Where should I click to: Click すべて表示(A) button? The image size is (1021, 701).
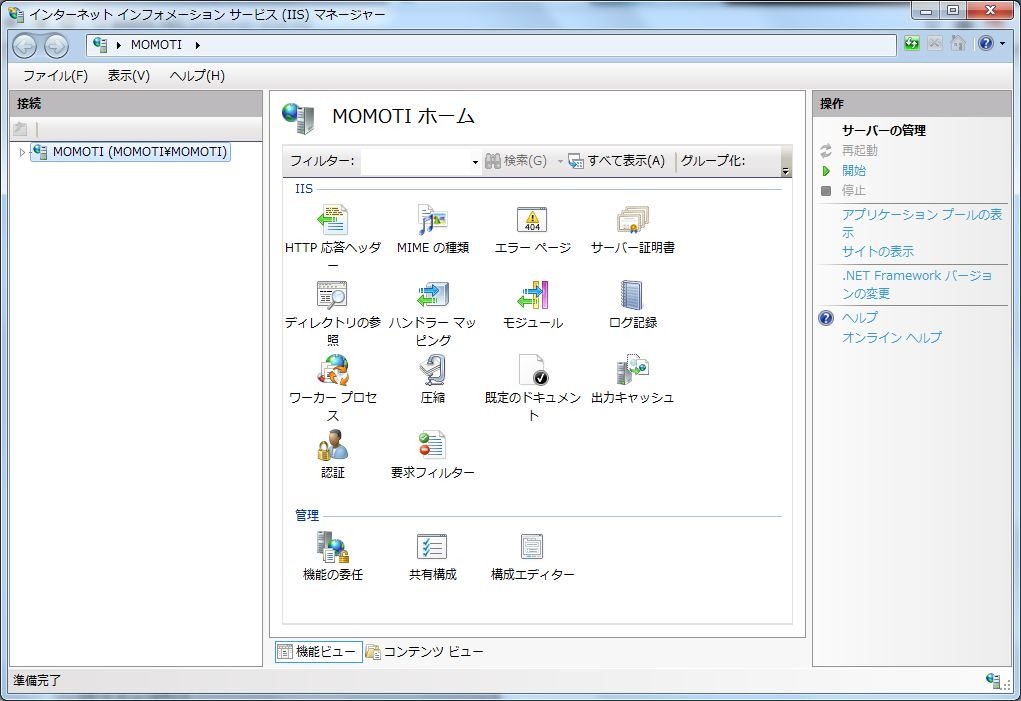tap(617, 161)
